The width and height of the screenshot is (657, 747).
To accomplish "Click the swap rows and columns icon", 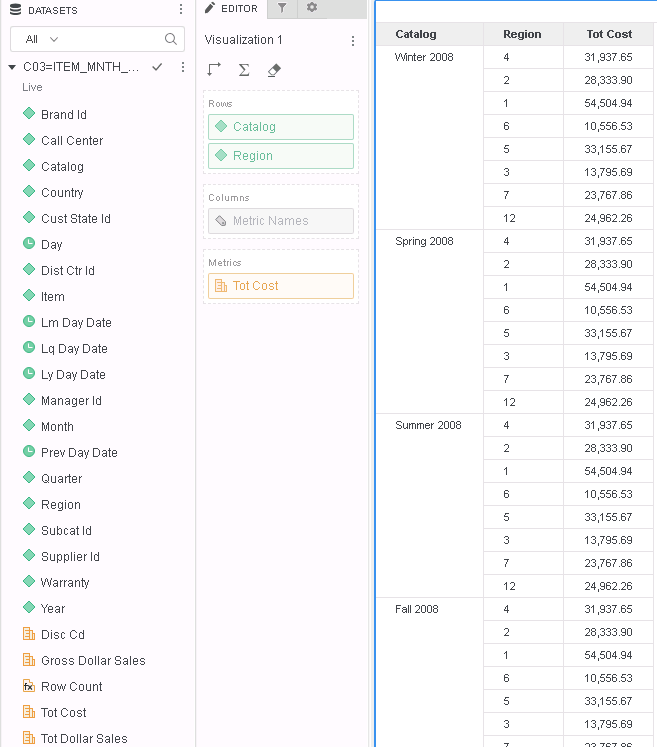I will 214,70.
